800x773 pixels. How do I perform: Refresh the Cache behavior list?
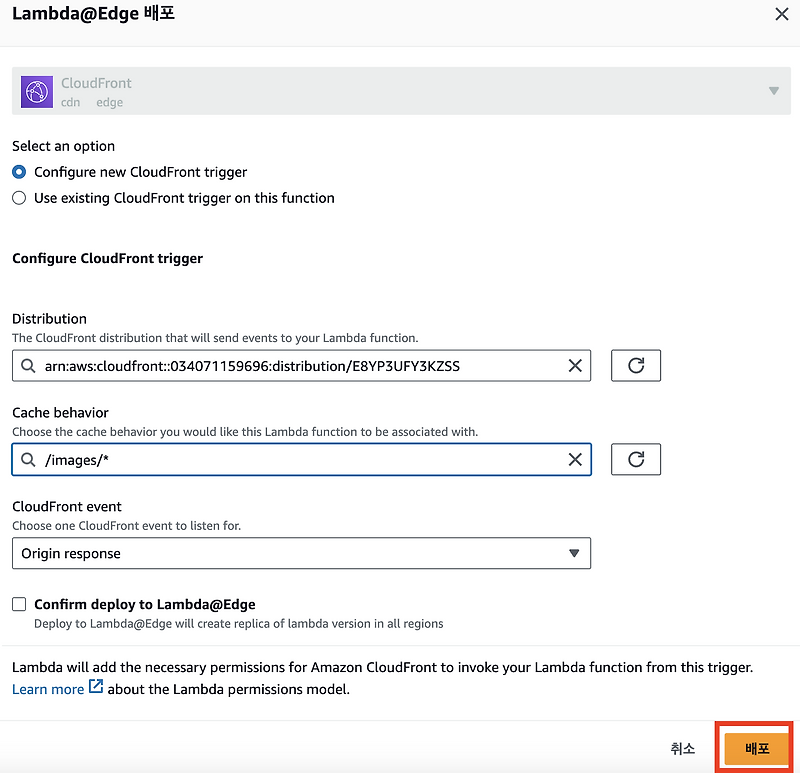click(x=637, y=459)
